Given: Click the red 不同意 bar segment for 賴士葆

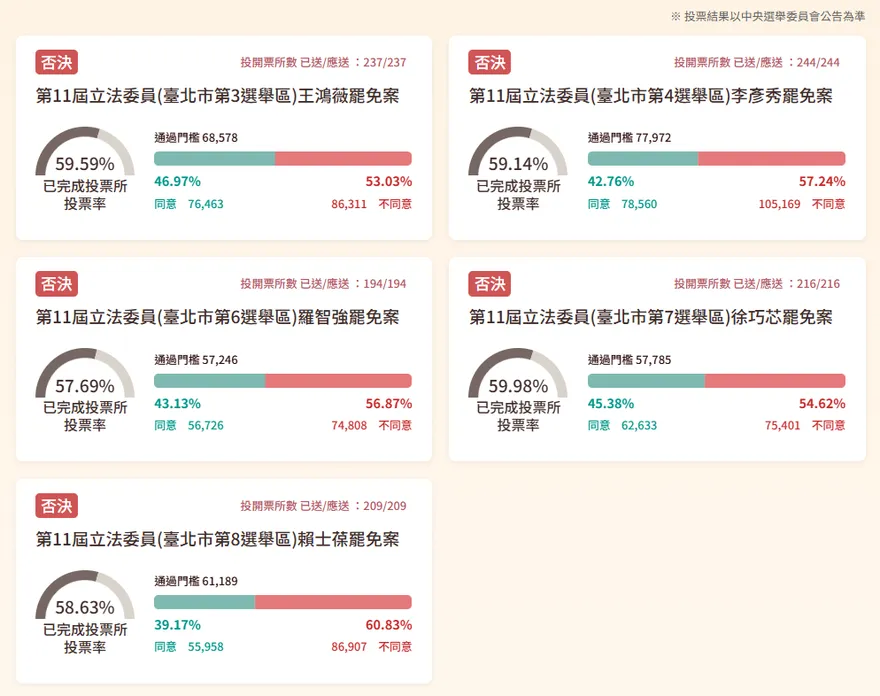Looking at the screenshot, I should tap(333, 602).
